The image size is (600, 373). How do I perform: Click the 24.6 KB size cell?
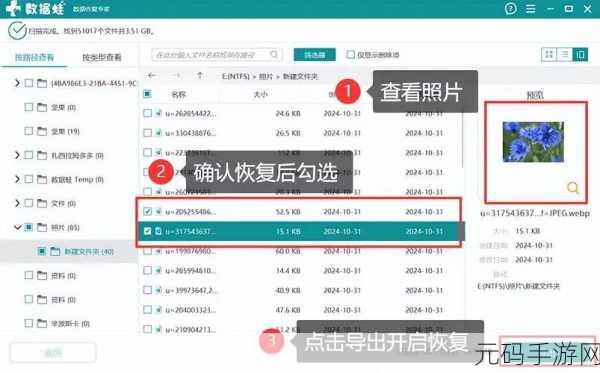288,114
